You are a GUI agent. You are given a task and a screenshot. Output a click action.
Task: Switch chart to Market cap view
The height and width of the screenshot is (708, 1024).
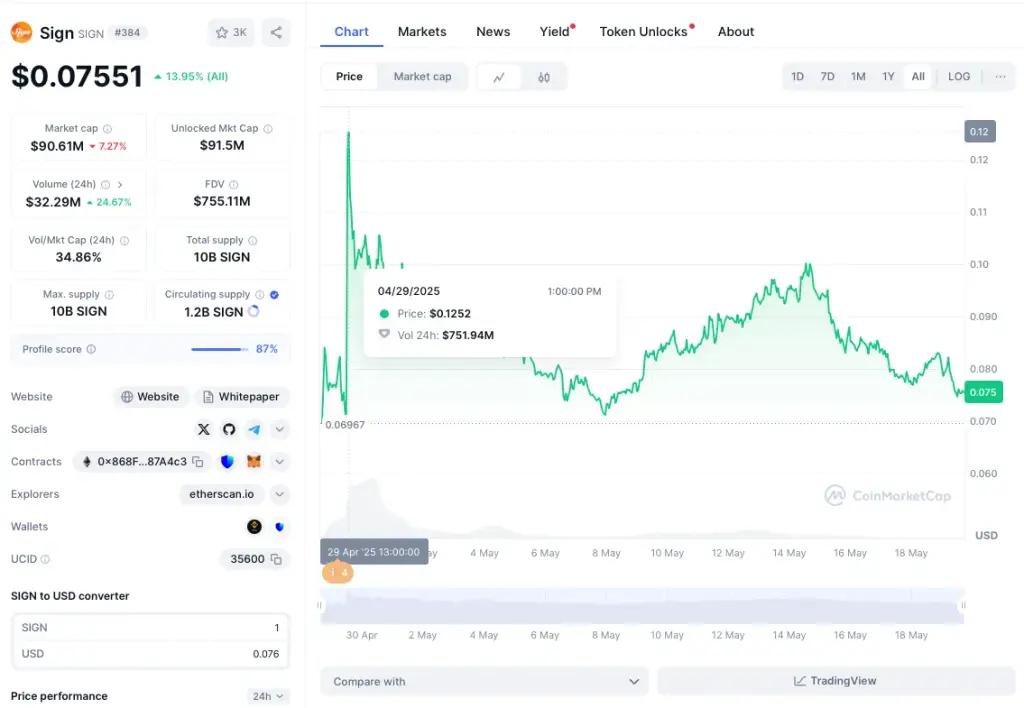click(x=423, y=76)
